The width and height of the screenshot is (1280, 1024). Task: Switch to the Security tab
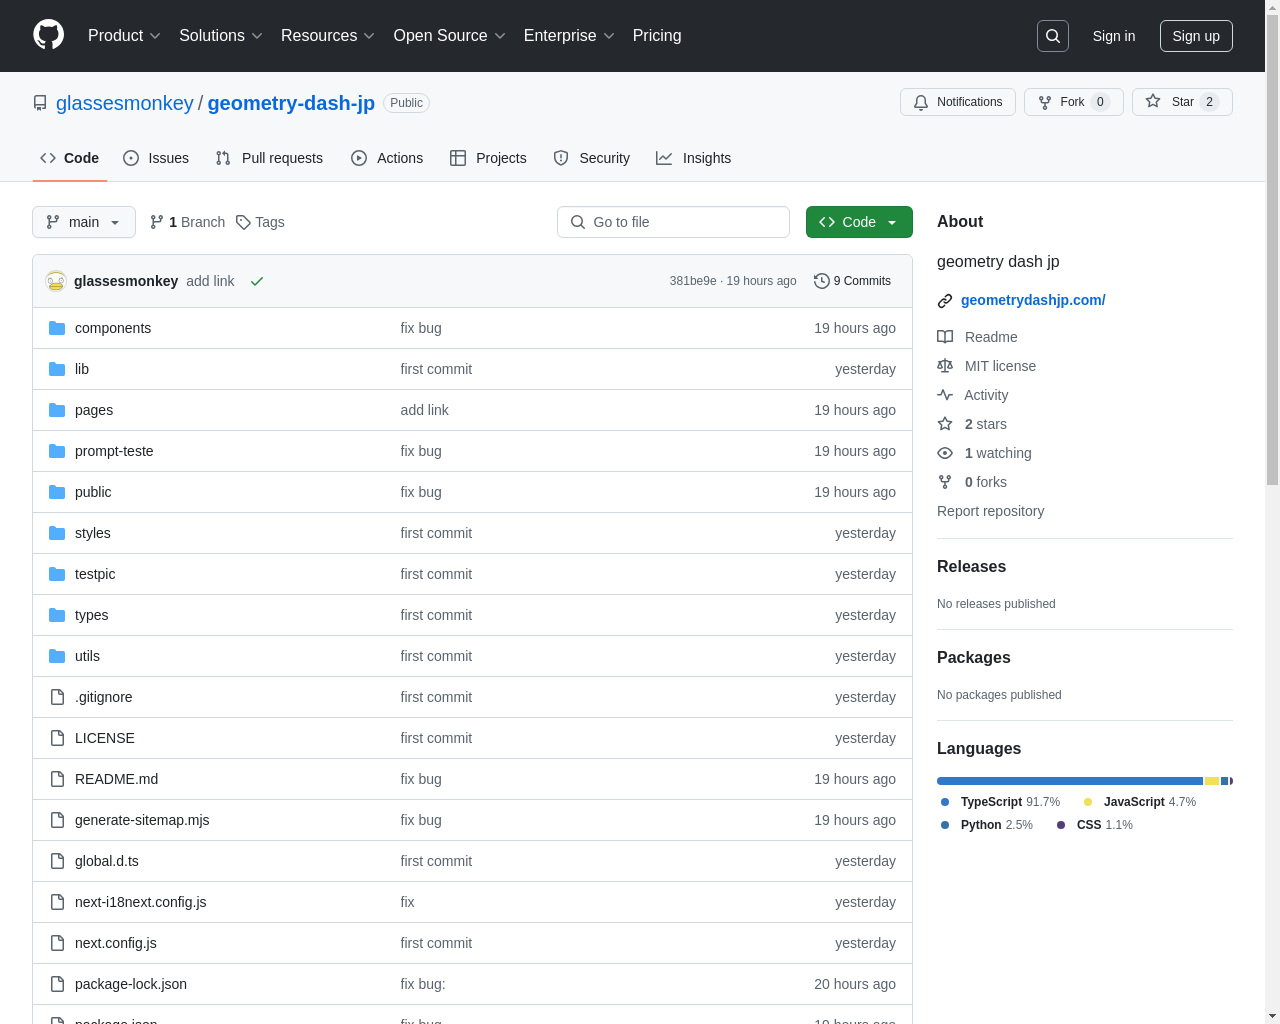pos(592,158)
